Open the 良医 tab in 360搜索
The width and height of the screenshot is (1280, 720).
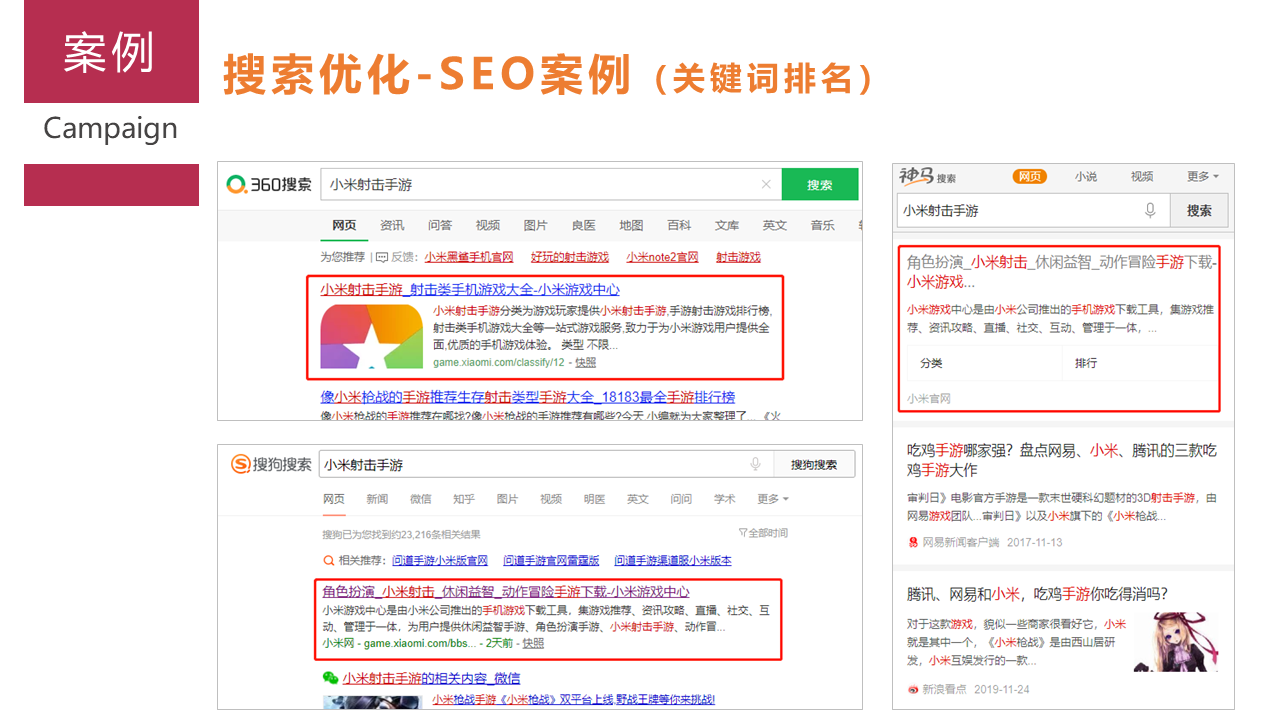[x=583, y=225]
